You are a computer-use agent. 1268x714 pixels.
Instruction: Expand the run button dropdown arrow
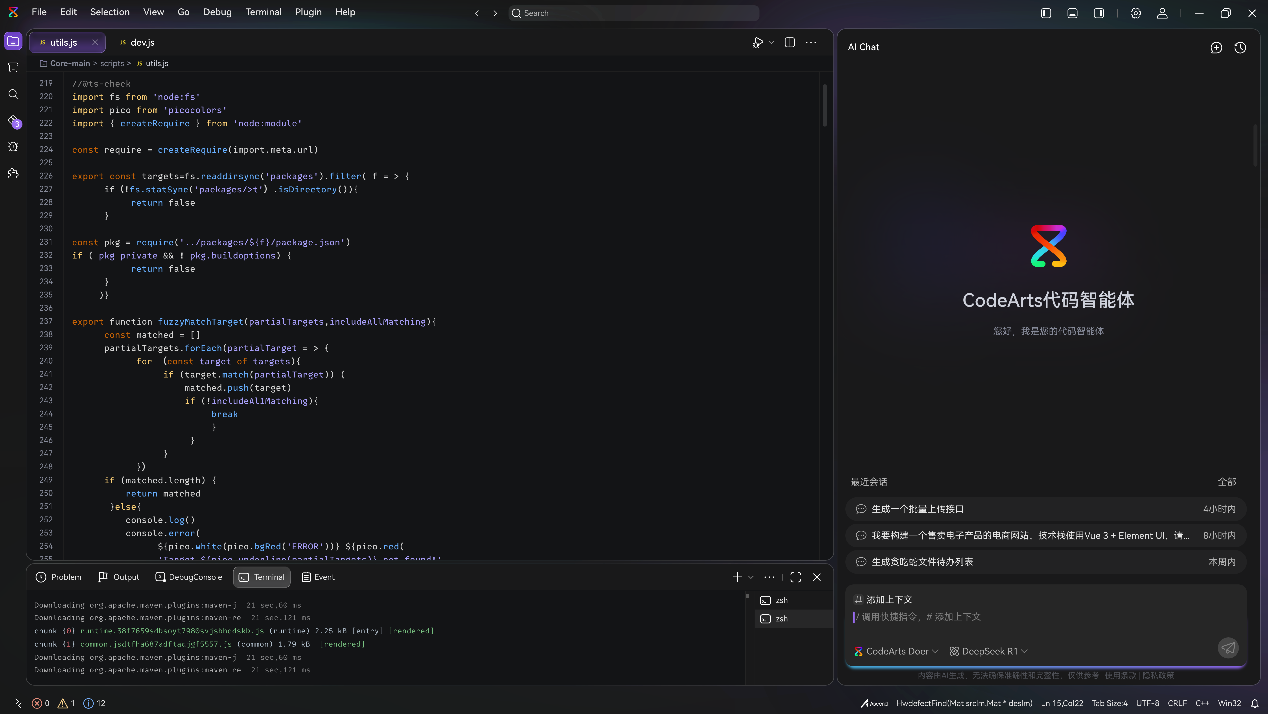772,43
